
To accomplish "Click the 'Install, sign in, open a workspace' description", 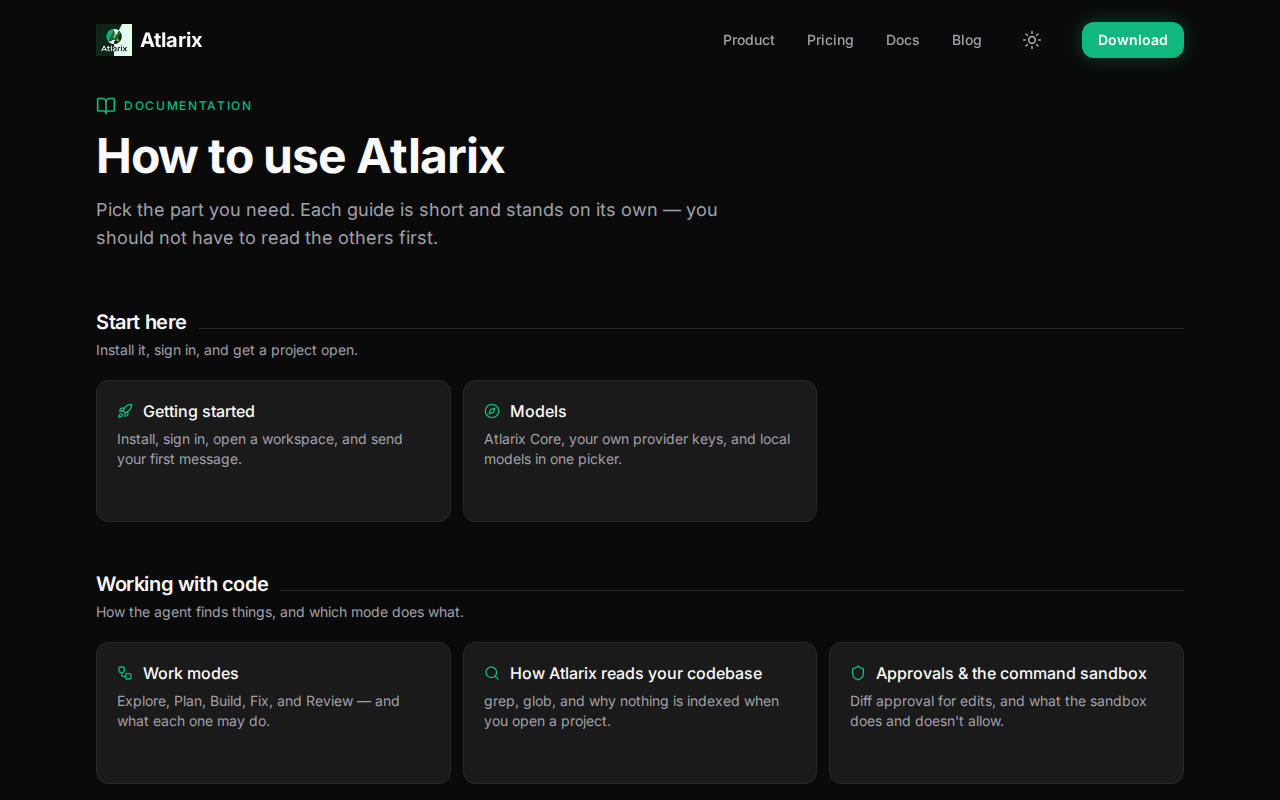I will [x=260, y=449].
